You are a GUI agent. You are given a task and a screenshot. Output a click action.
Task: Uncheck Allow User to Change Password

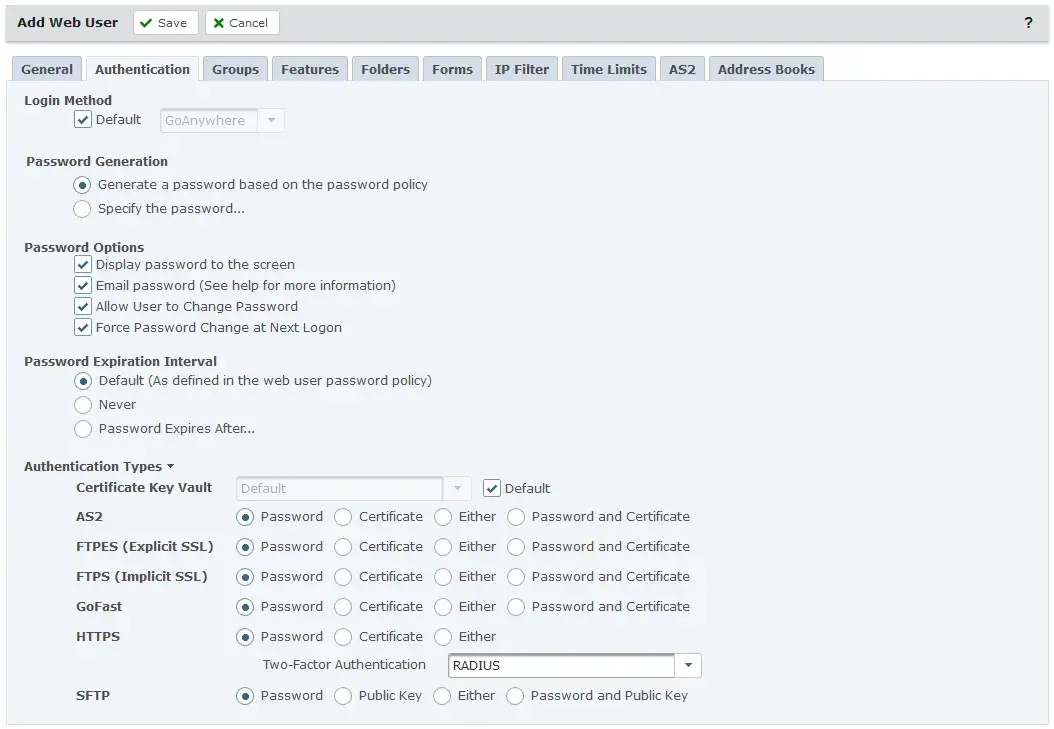coord(83,306)
